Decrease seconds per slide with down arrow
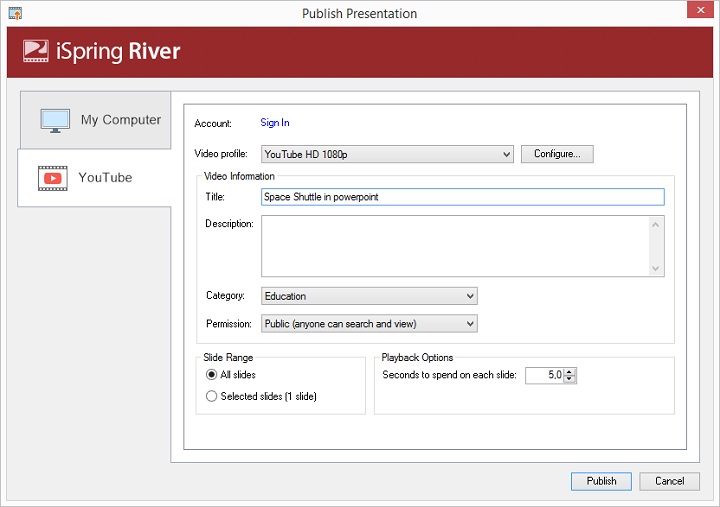This screenshot has height=507, width=720. coord(569,379)
